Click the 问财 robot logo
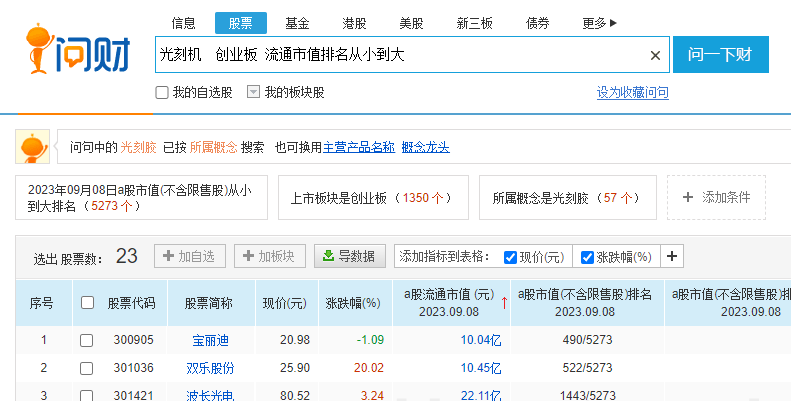Image resolution: width=791 pixels, height=401 pixels. point(78,49)
